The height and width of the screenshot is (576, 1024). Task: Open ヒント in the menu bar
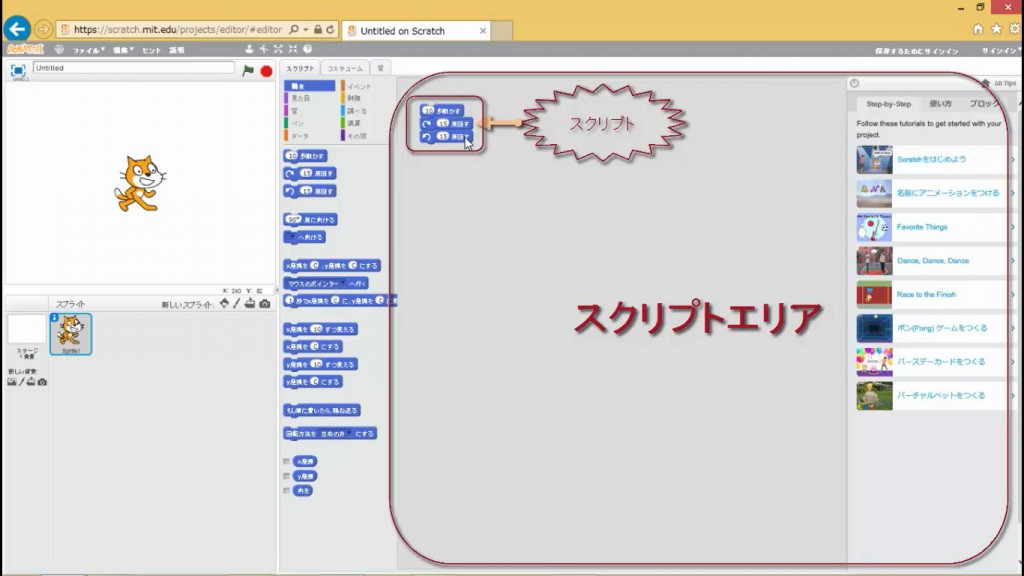(152, 50)
